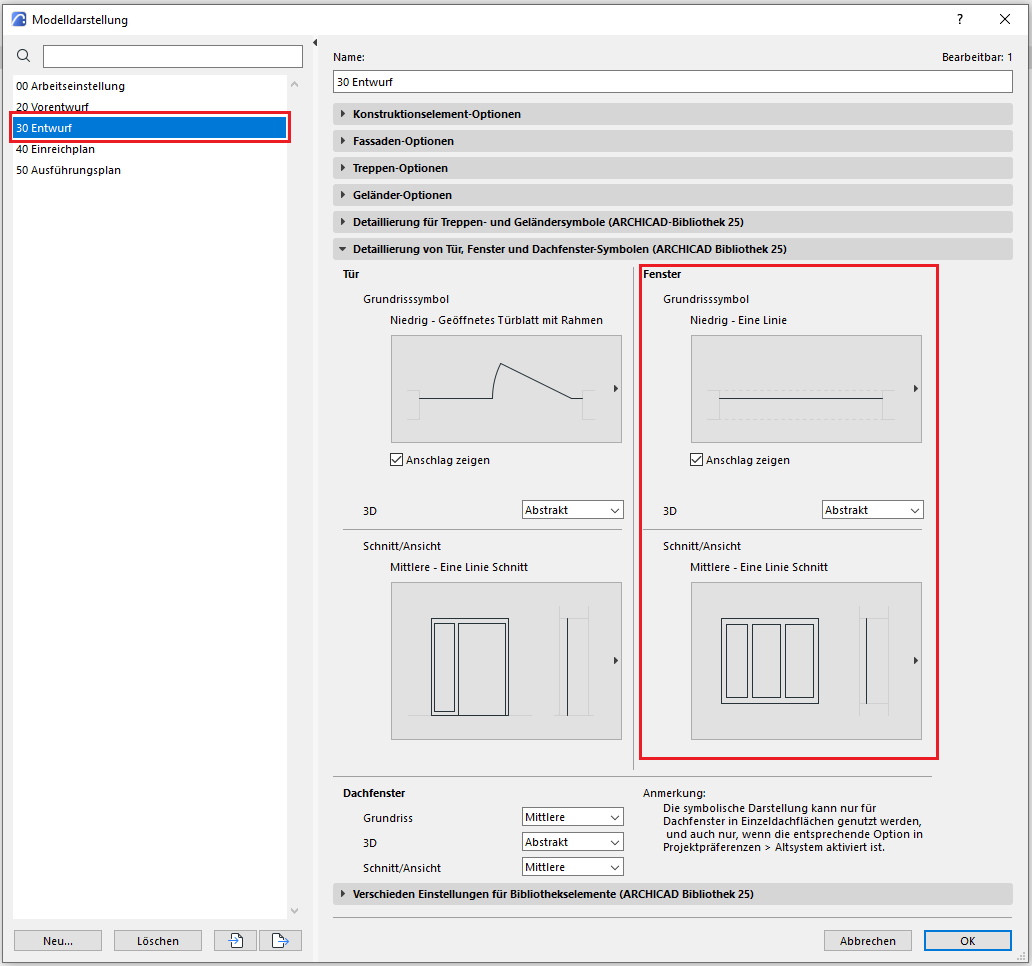This screenshot has width=1032, height=966.
Task: Click the Name input field
Action: 672,81
